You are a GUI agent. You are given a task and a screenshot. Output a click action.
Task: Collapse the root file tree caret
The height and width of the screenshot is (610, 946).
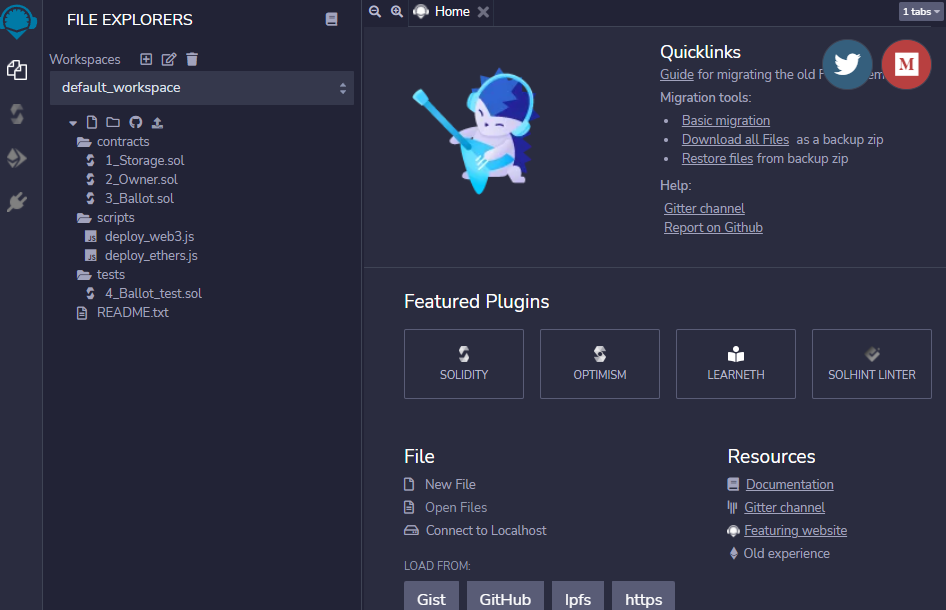73,123
